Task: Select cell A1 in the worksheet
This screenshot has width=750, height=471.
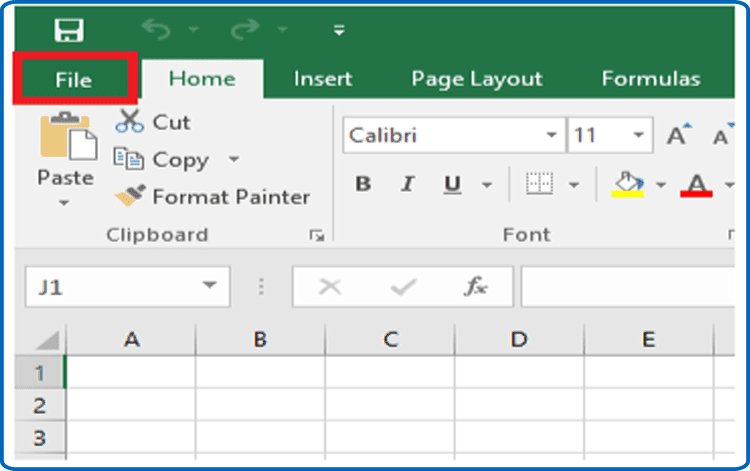Action: click(130, 373)
